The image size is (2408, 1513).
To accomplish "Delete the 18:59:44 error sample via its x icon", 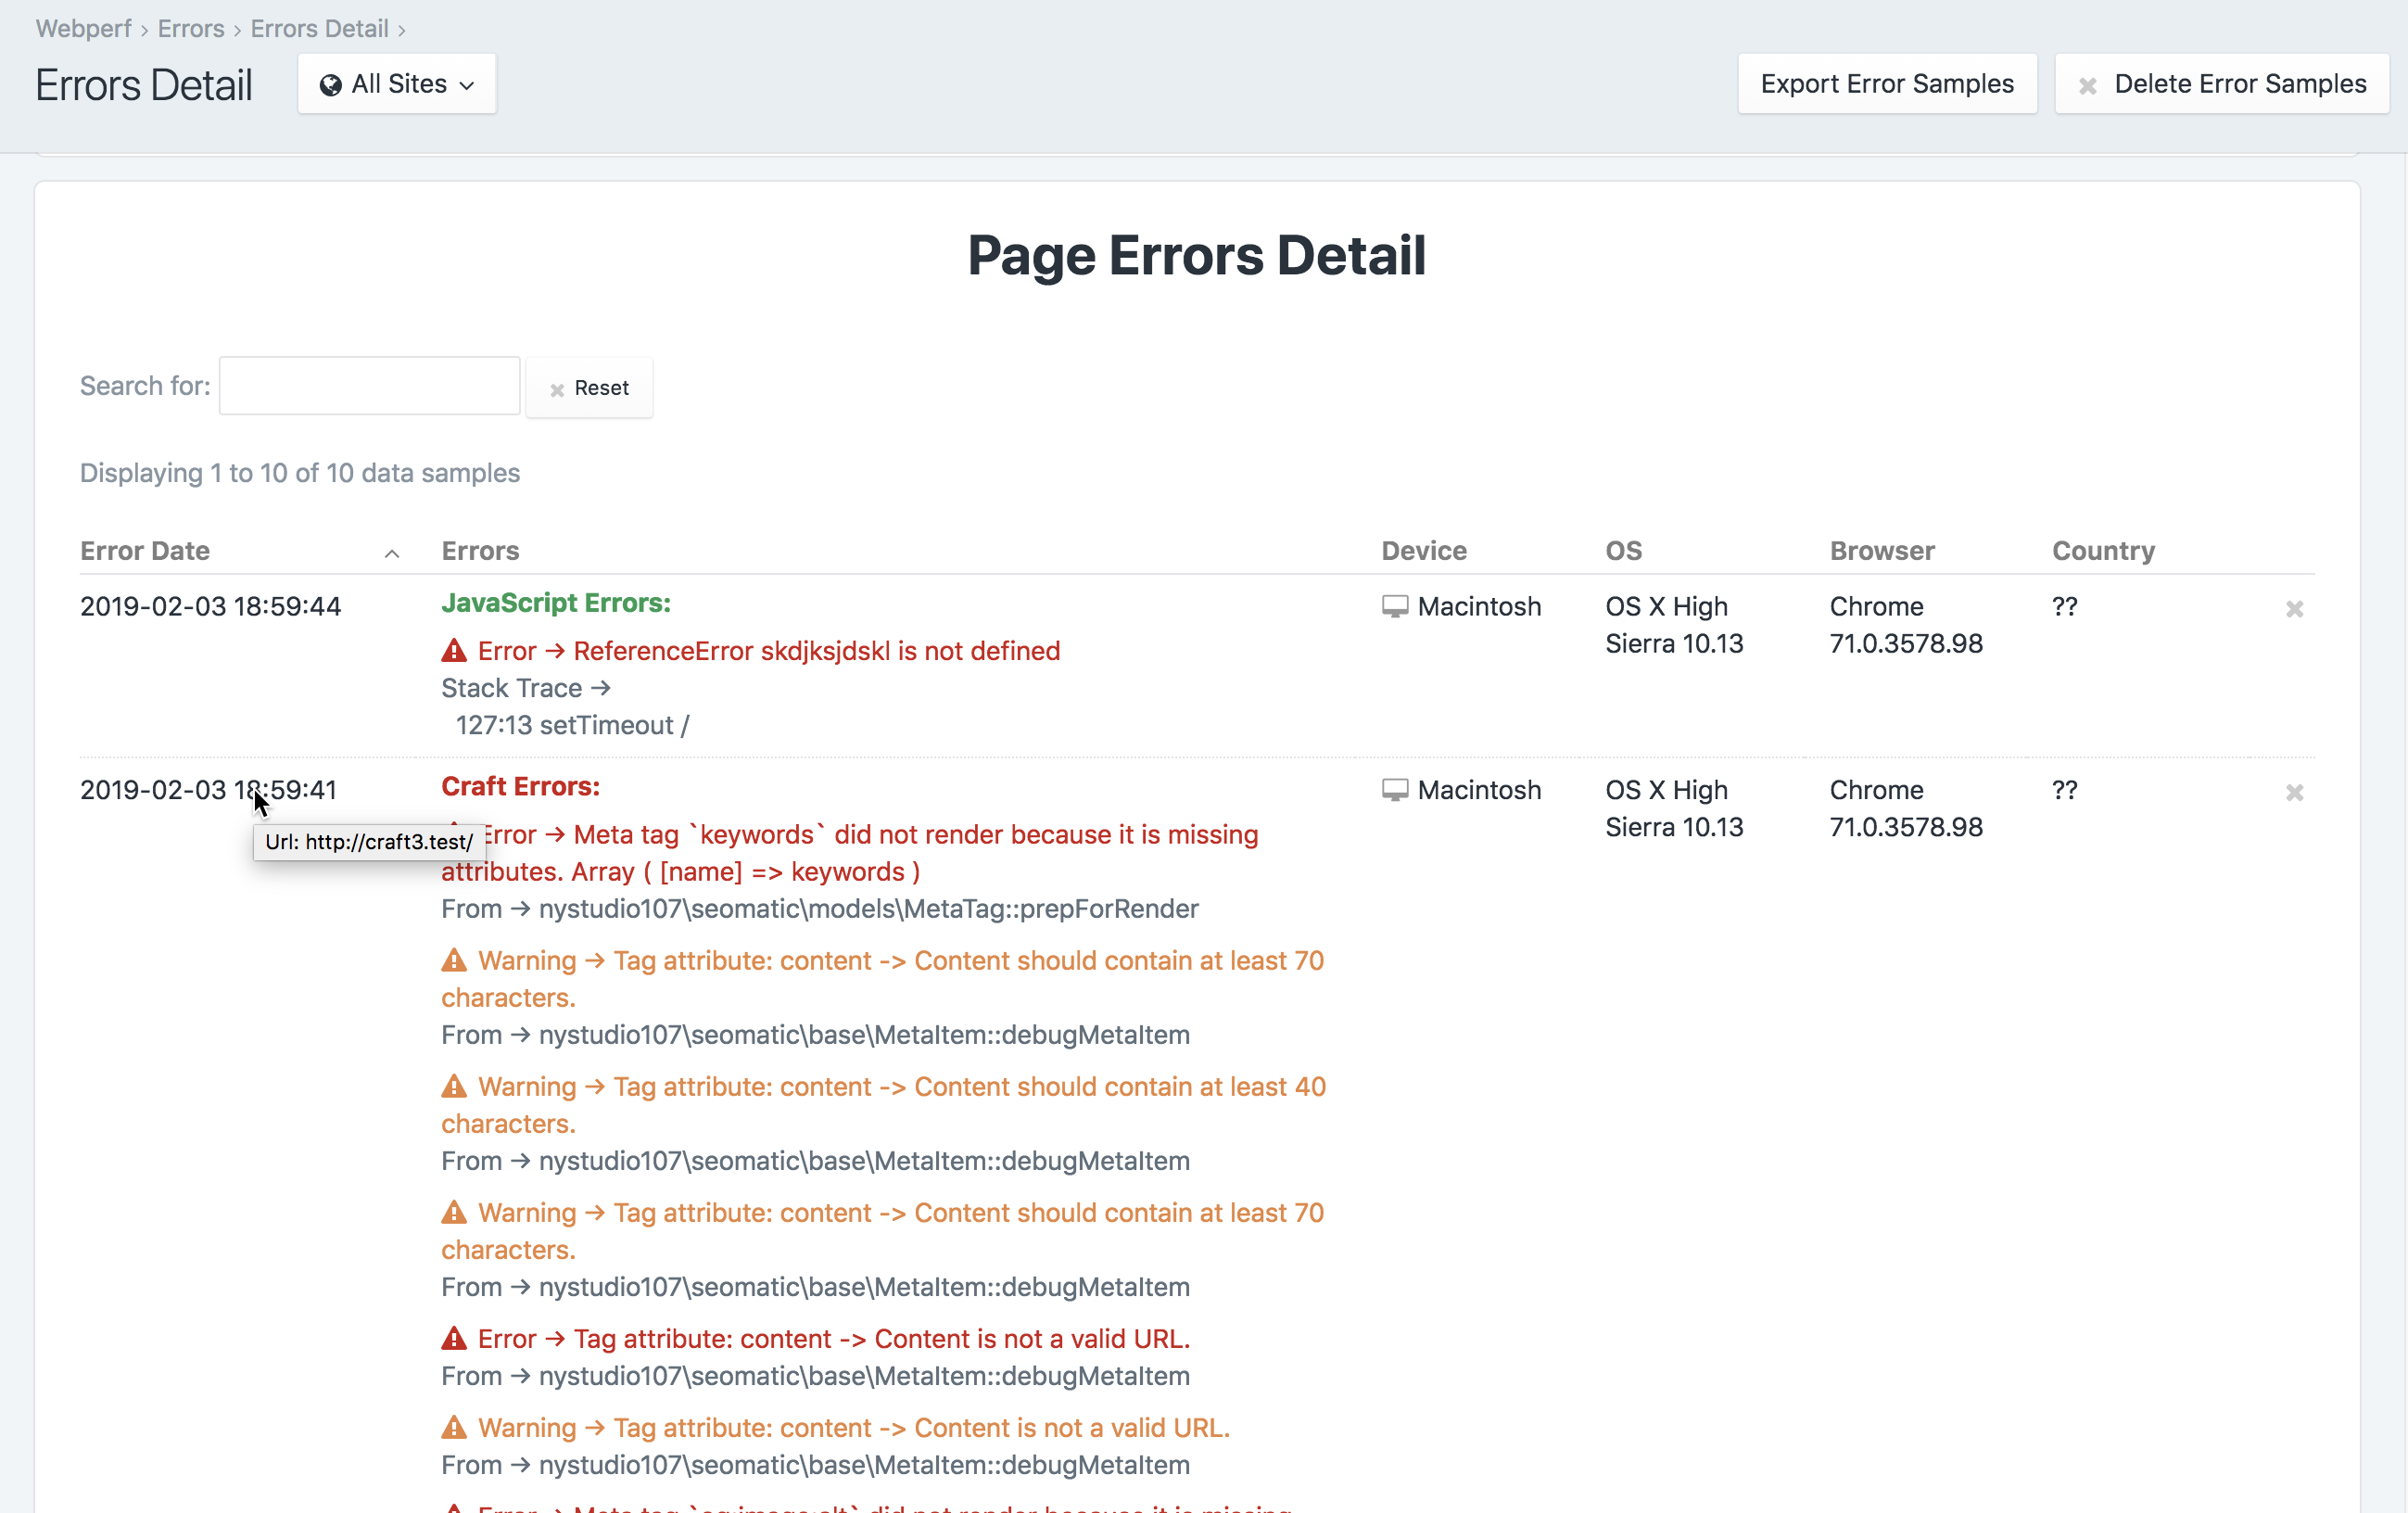I will click(x=2294, y=609).
